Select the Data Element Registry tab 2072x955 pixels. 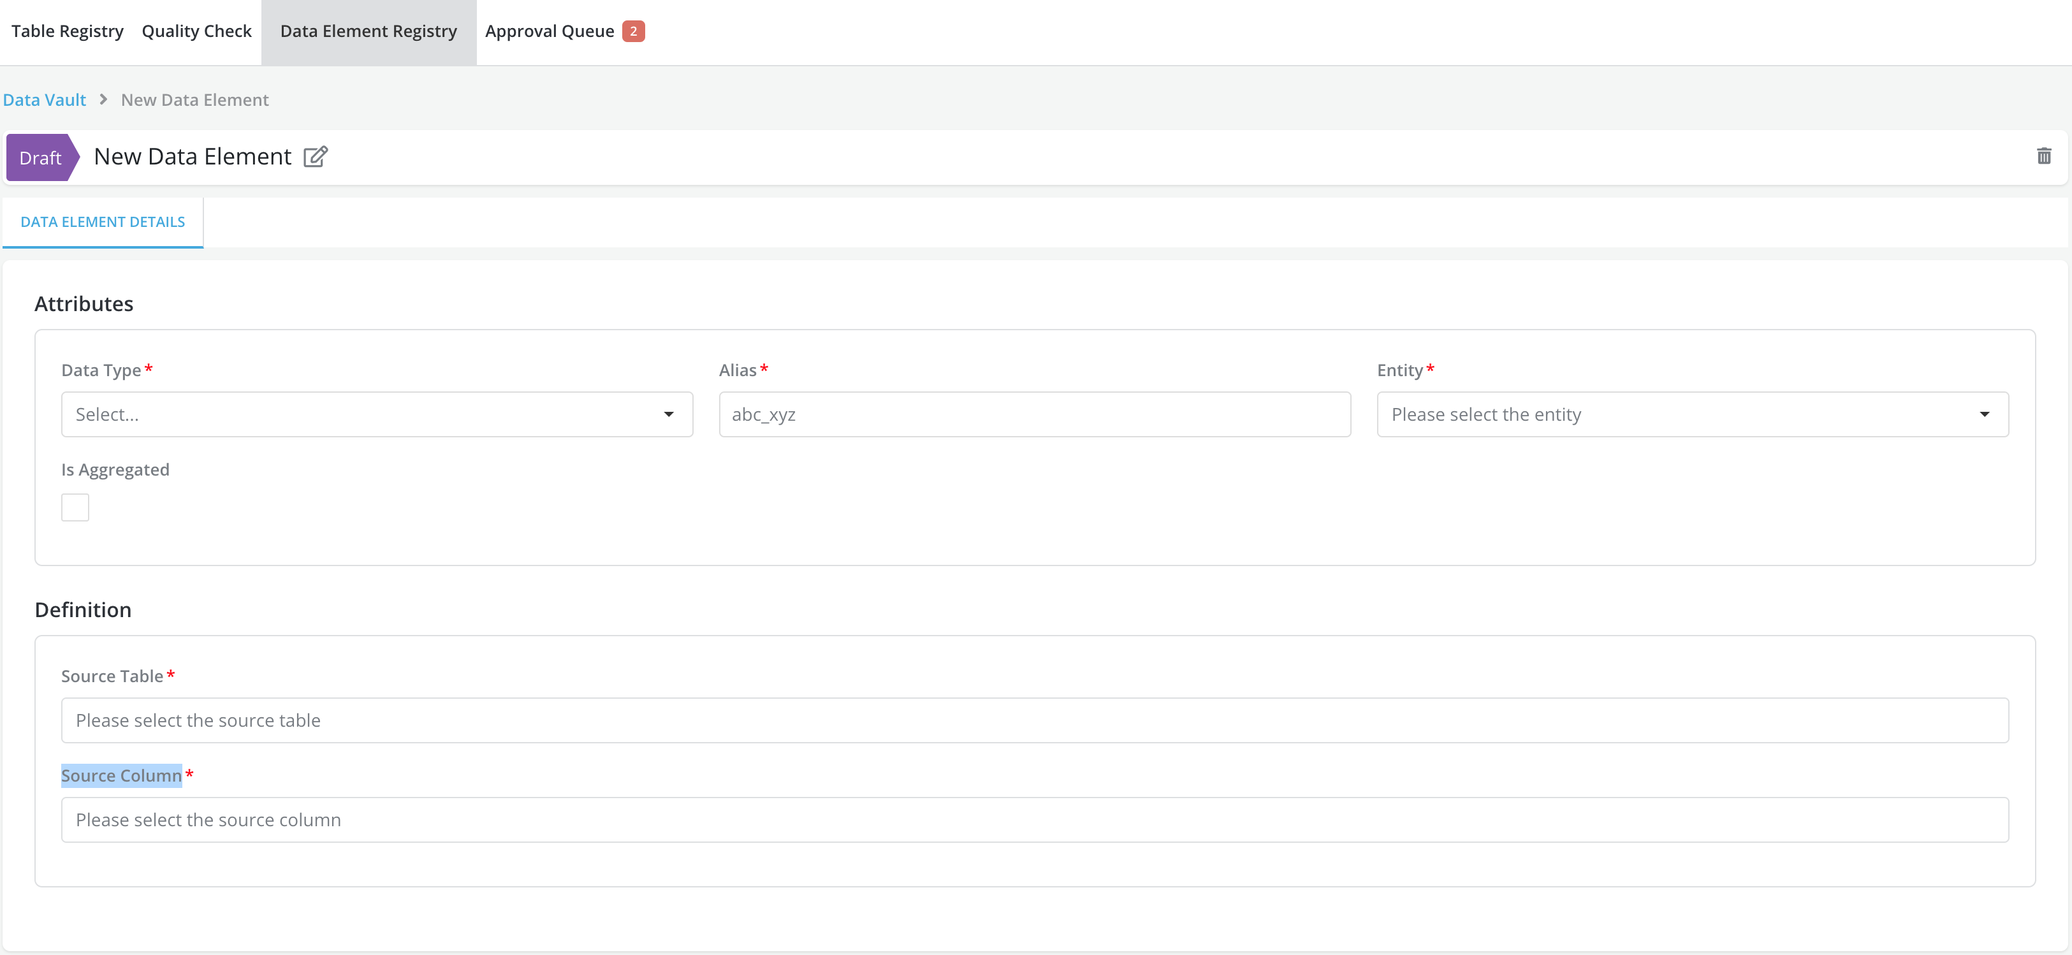pos(368,31)
